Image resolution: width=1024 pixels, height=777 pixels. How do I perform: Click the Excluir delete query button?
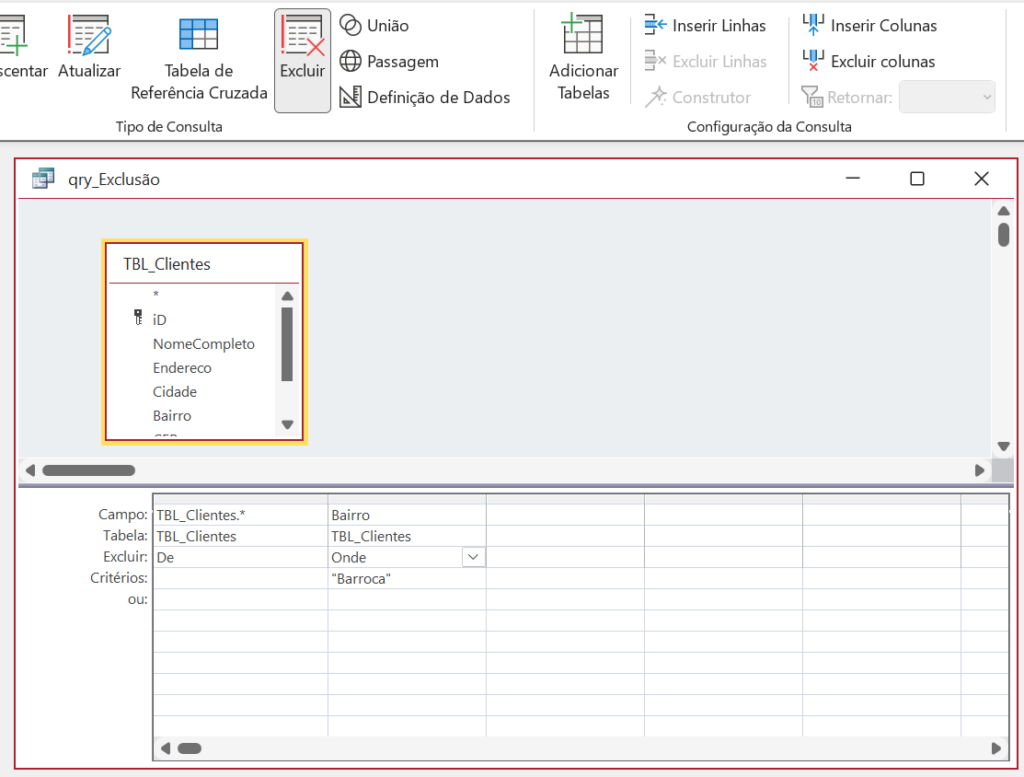pyautogui.click(x=302, y=60)
